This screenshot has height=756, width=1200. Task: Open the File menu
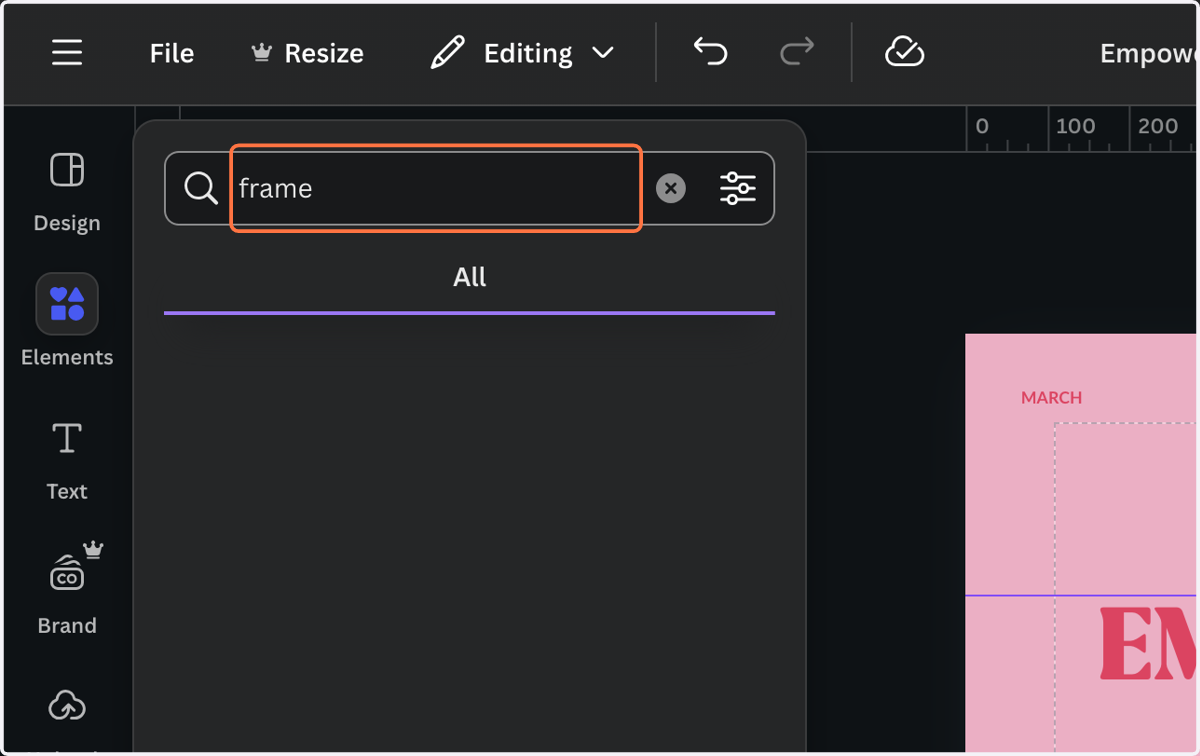click(x=172, y=53)
